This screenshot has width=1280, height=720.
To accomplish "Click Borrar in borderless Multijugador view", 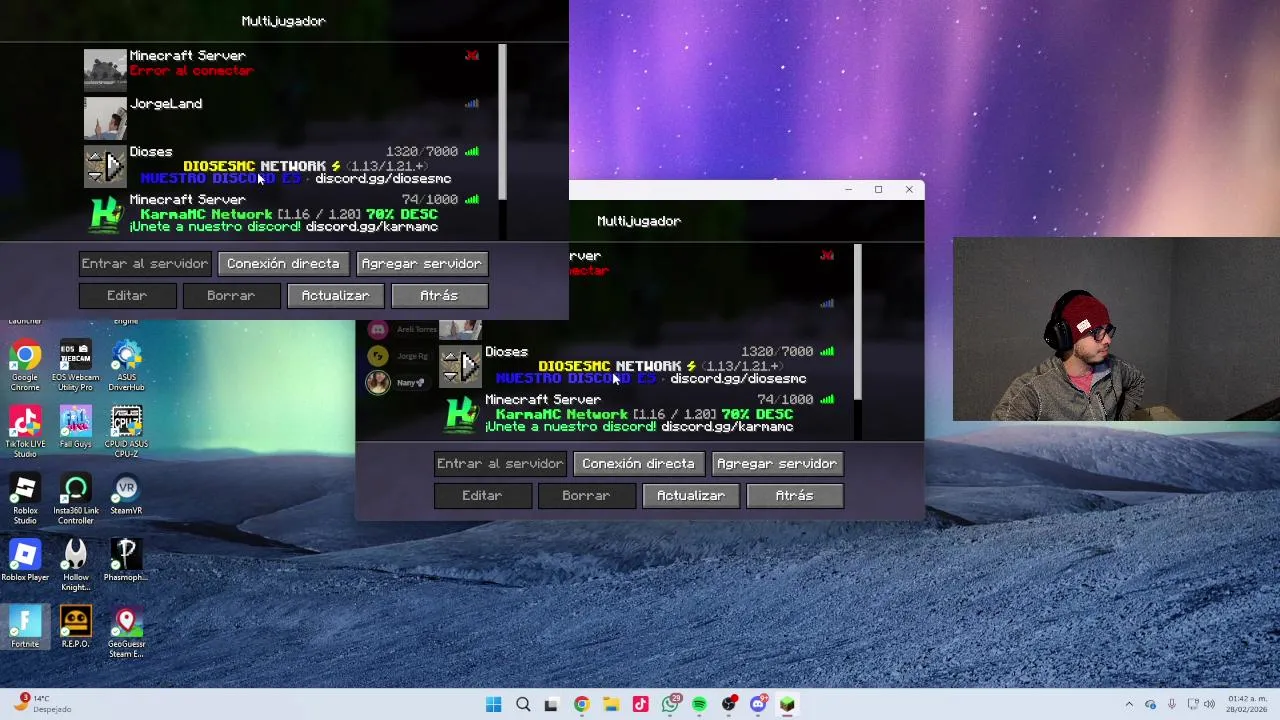I will [x=231, y=295].
